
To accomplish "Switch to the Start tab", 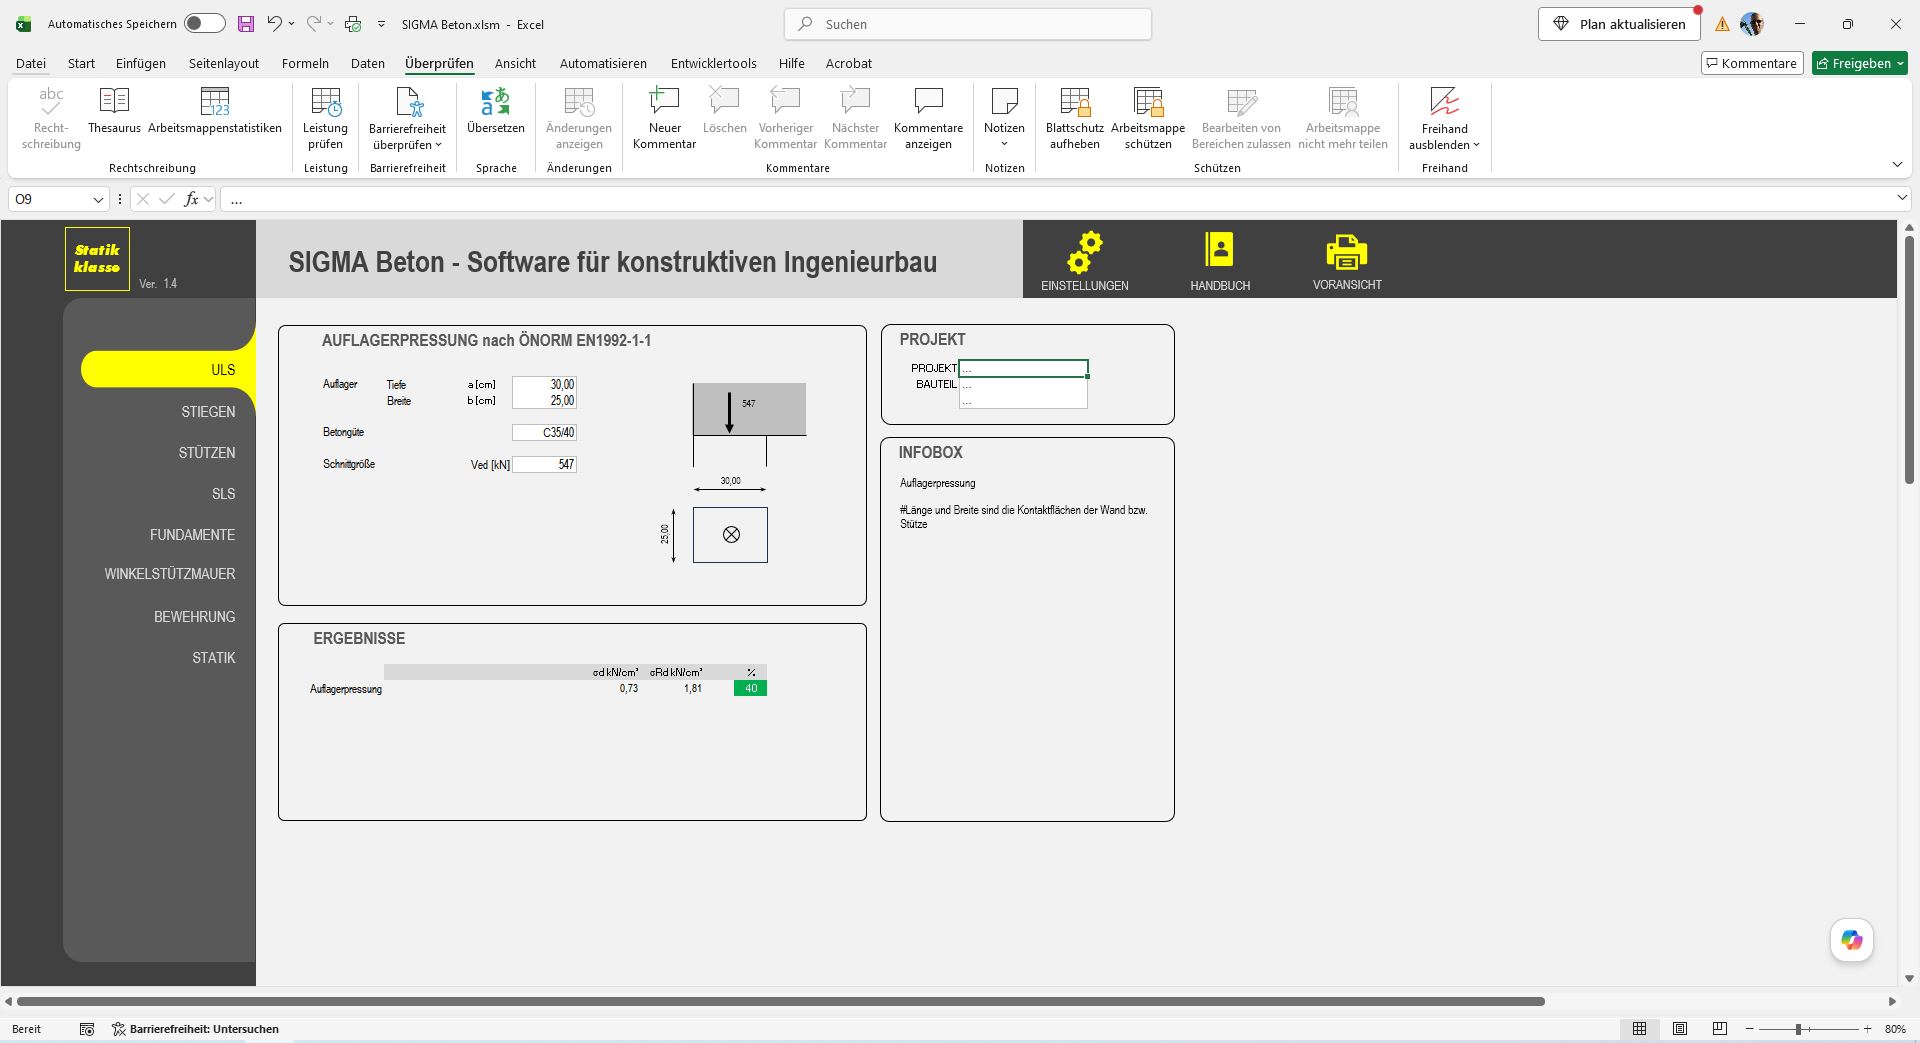I will coord(81,63).
